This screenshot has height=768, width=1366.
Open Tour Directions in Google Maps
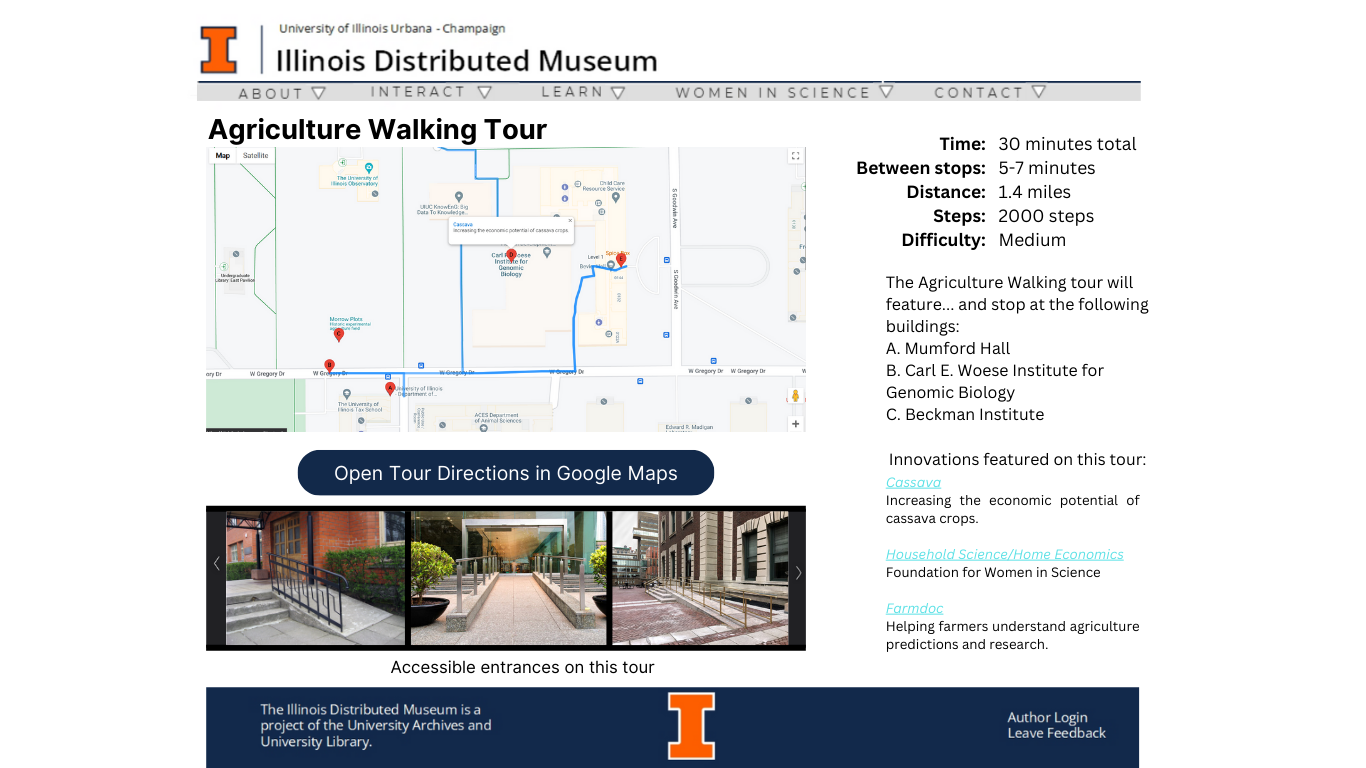(506, 473)
